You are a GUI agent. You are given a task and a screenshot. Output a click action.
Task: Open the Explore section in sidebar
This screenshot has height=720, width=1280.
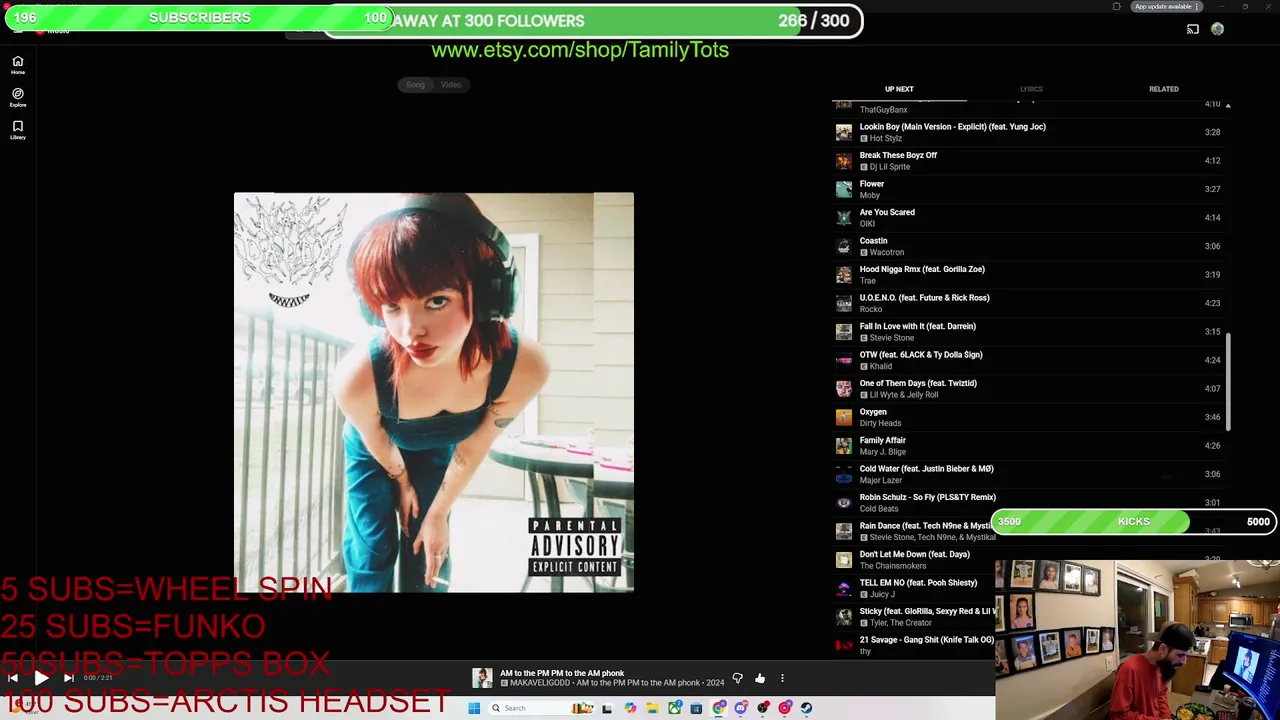[x=18, y=97]
